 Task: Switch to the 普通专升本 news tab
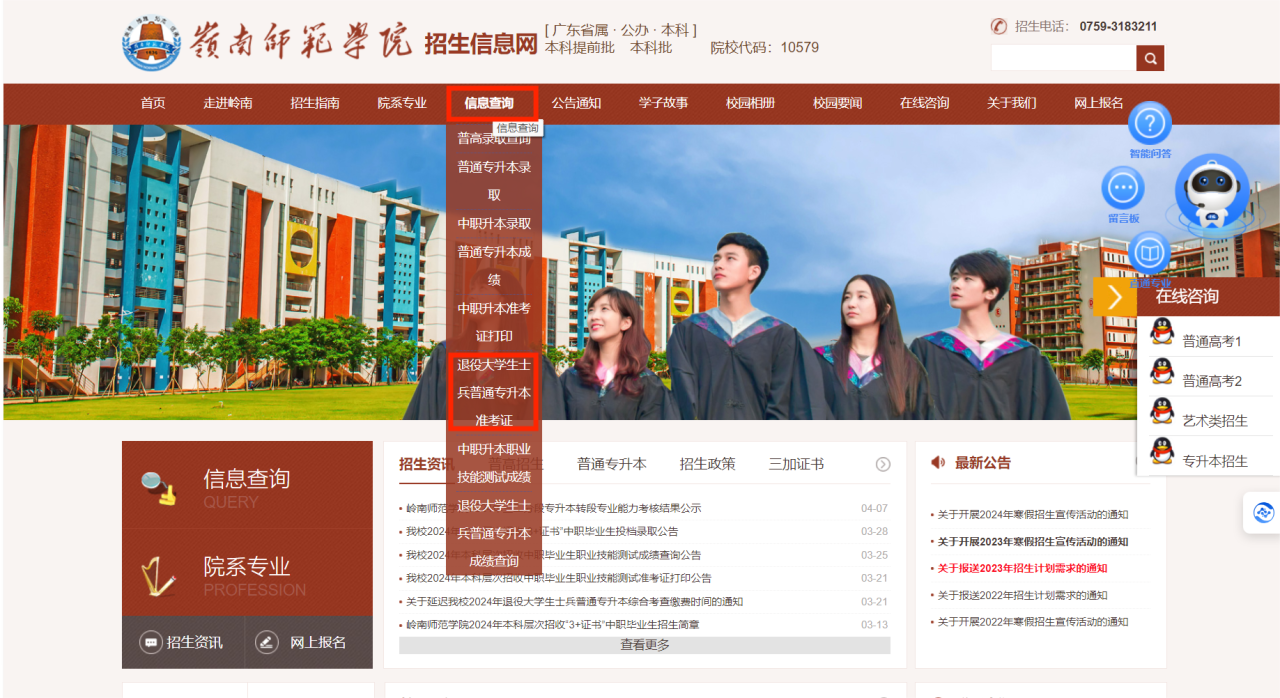[x=612, y=464]
